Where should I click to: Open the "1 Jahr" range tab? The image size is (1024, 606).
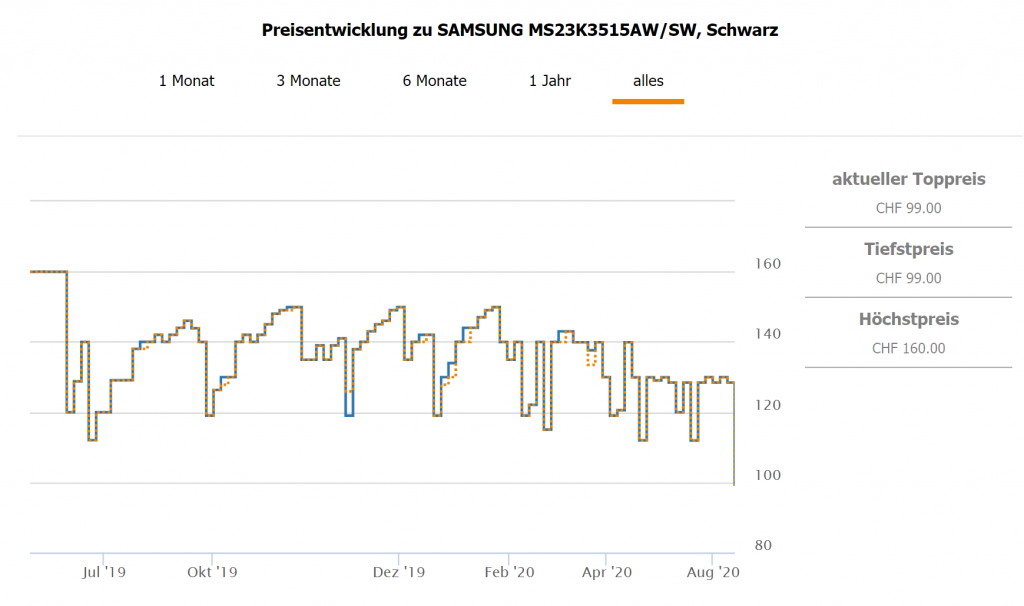(x=550, y=81)
